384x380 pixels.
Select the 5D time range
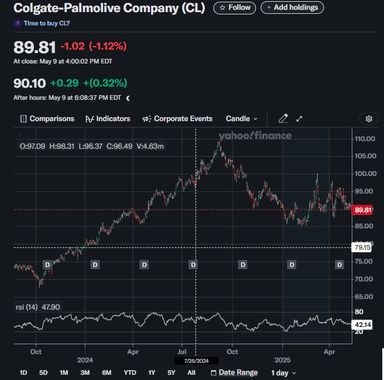coord(43,373)
